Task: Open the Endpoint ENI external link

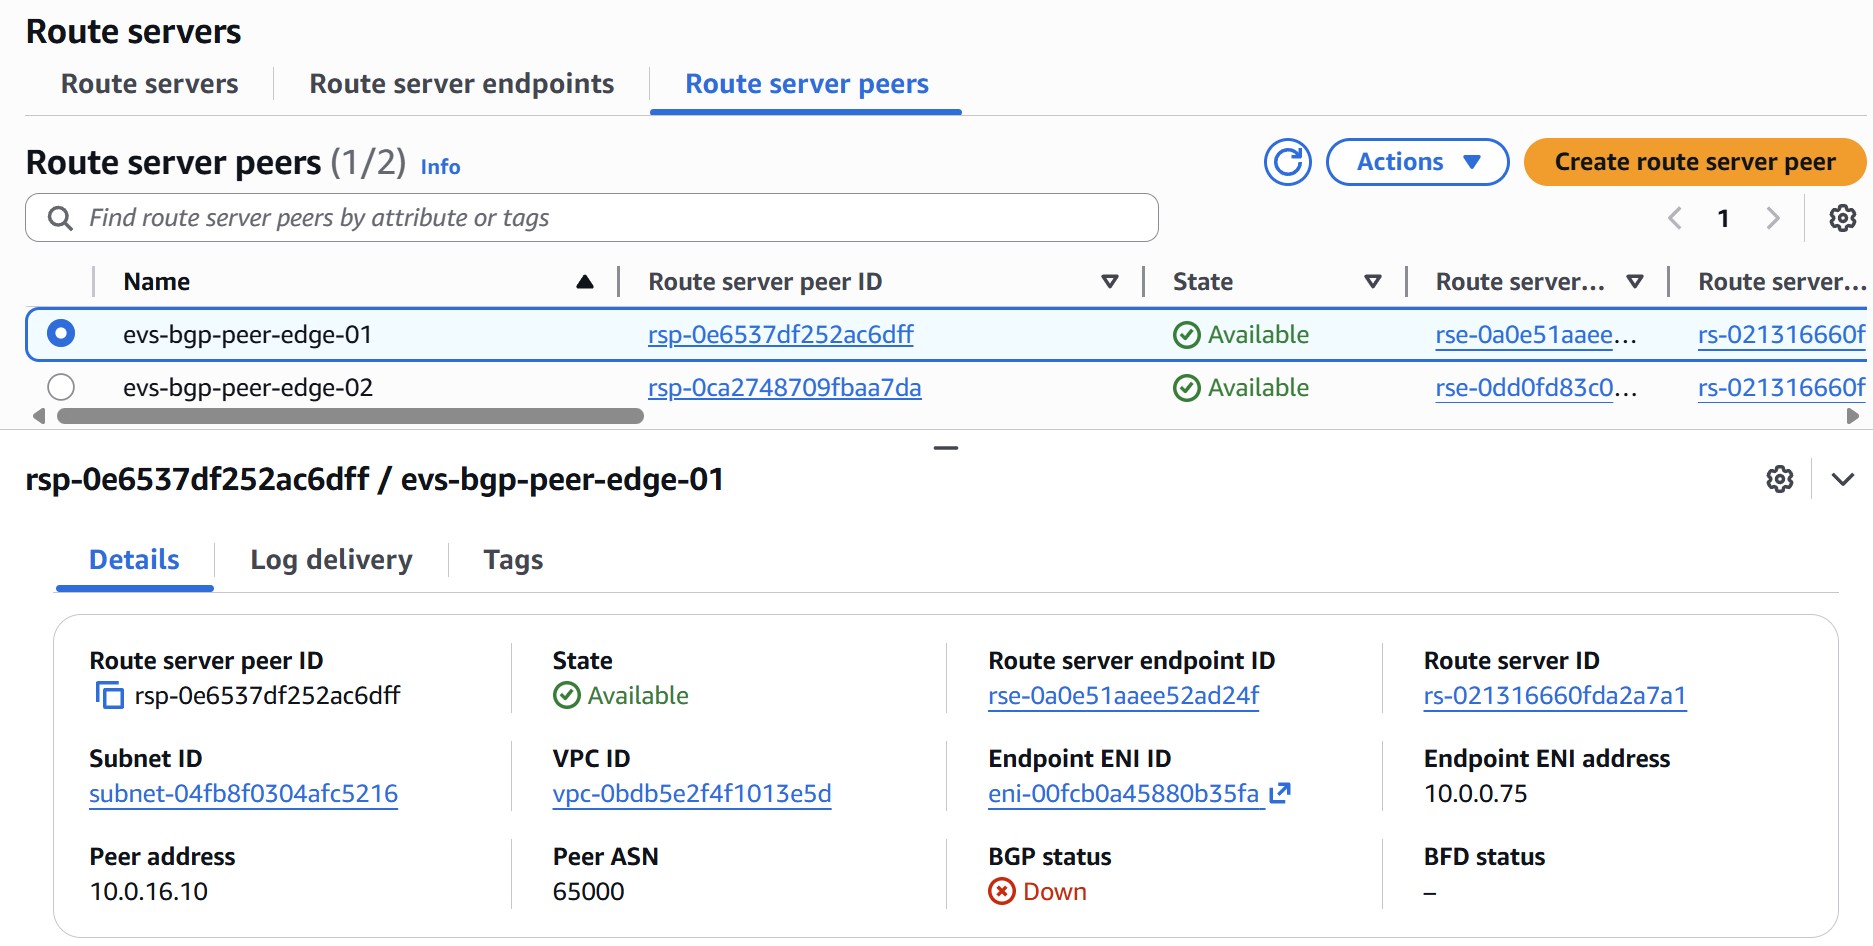Action: pyautogui.click(x=1281, y=793)
